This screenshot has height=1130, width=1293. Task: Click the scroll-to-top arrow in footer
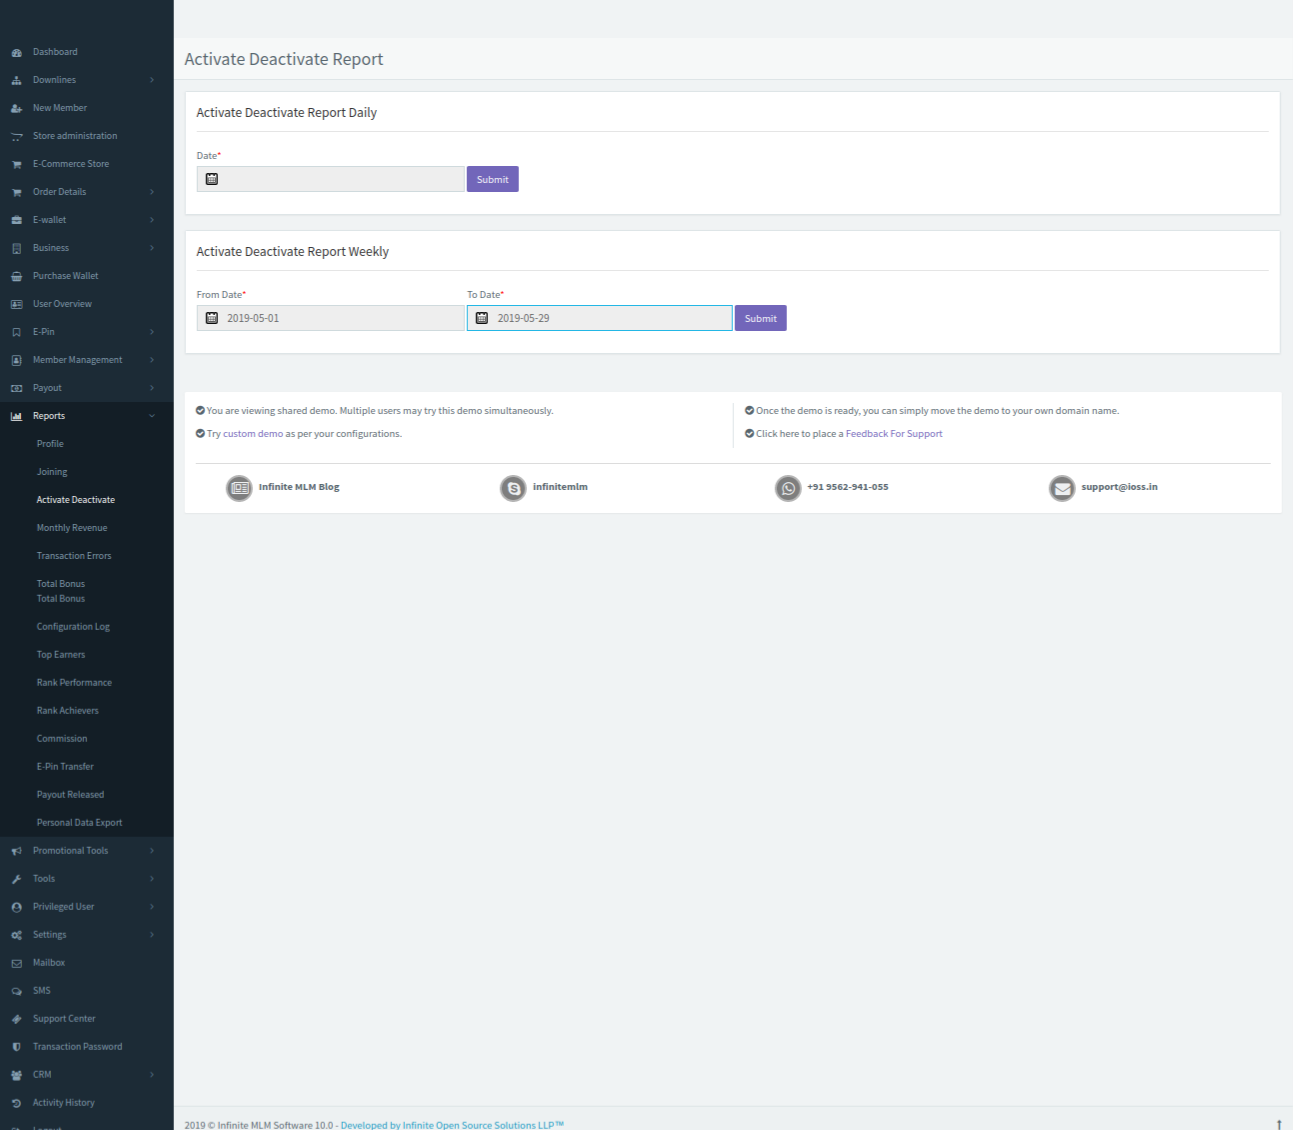1279,1124
